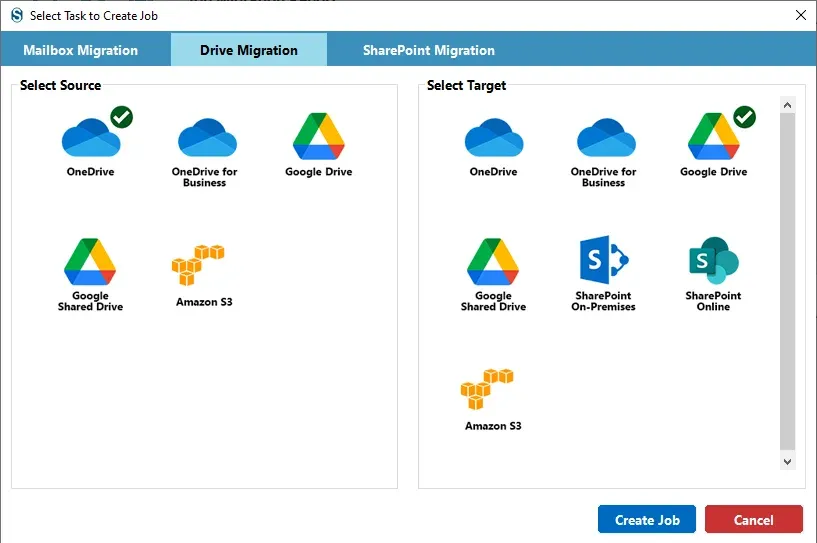Image resolution: width=817 pixels, height=543 pixels.
Task: Open the SharePoint Migration tab
Action: [429, 50]
